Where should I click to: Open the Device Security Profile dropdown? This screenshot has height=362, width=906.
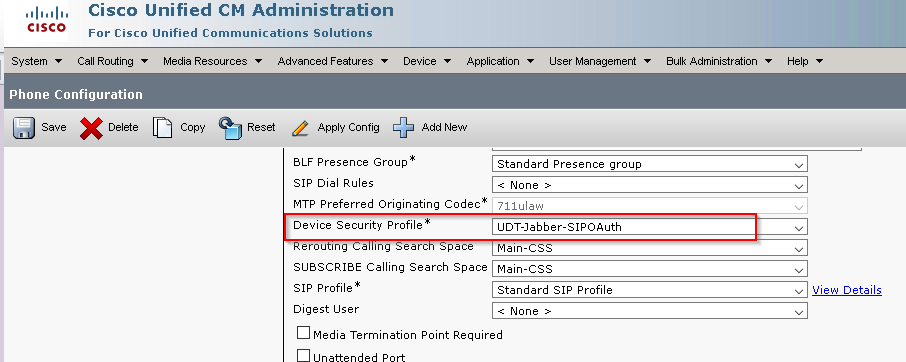[649, 227]
